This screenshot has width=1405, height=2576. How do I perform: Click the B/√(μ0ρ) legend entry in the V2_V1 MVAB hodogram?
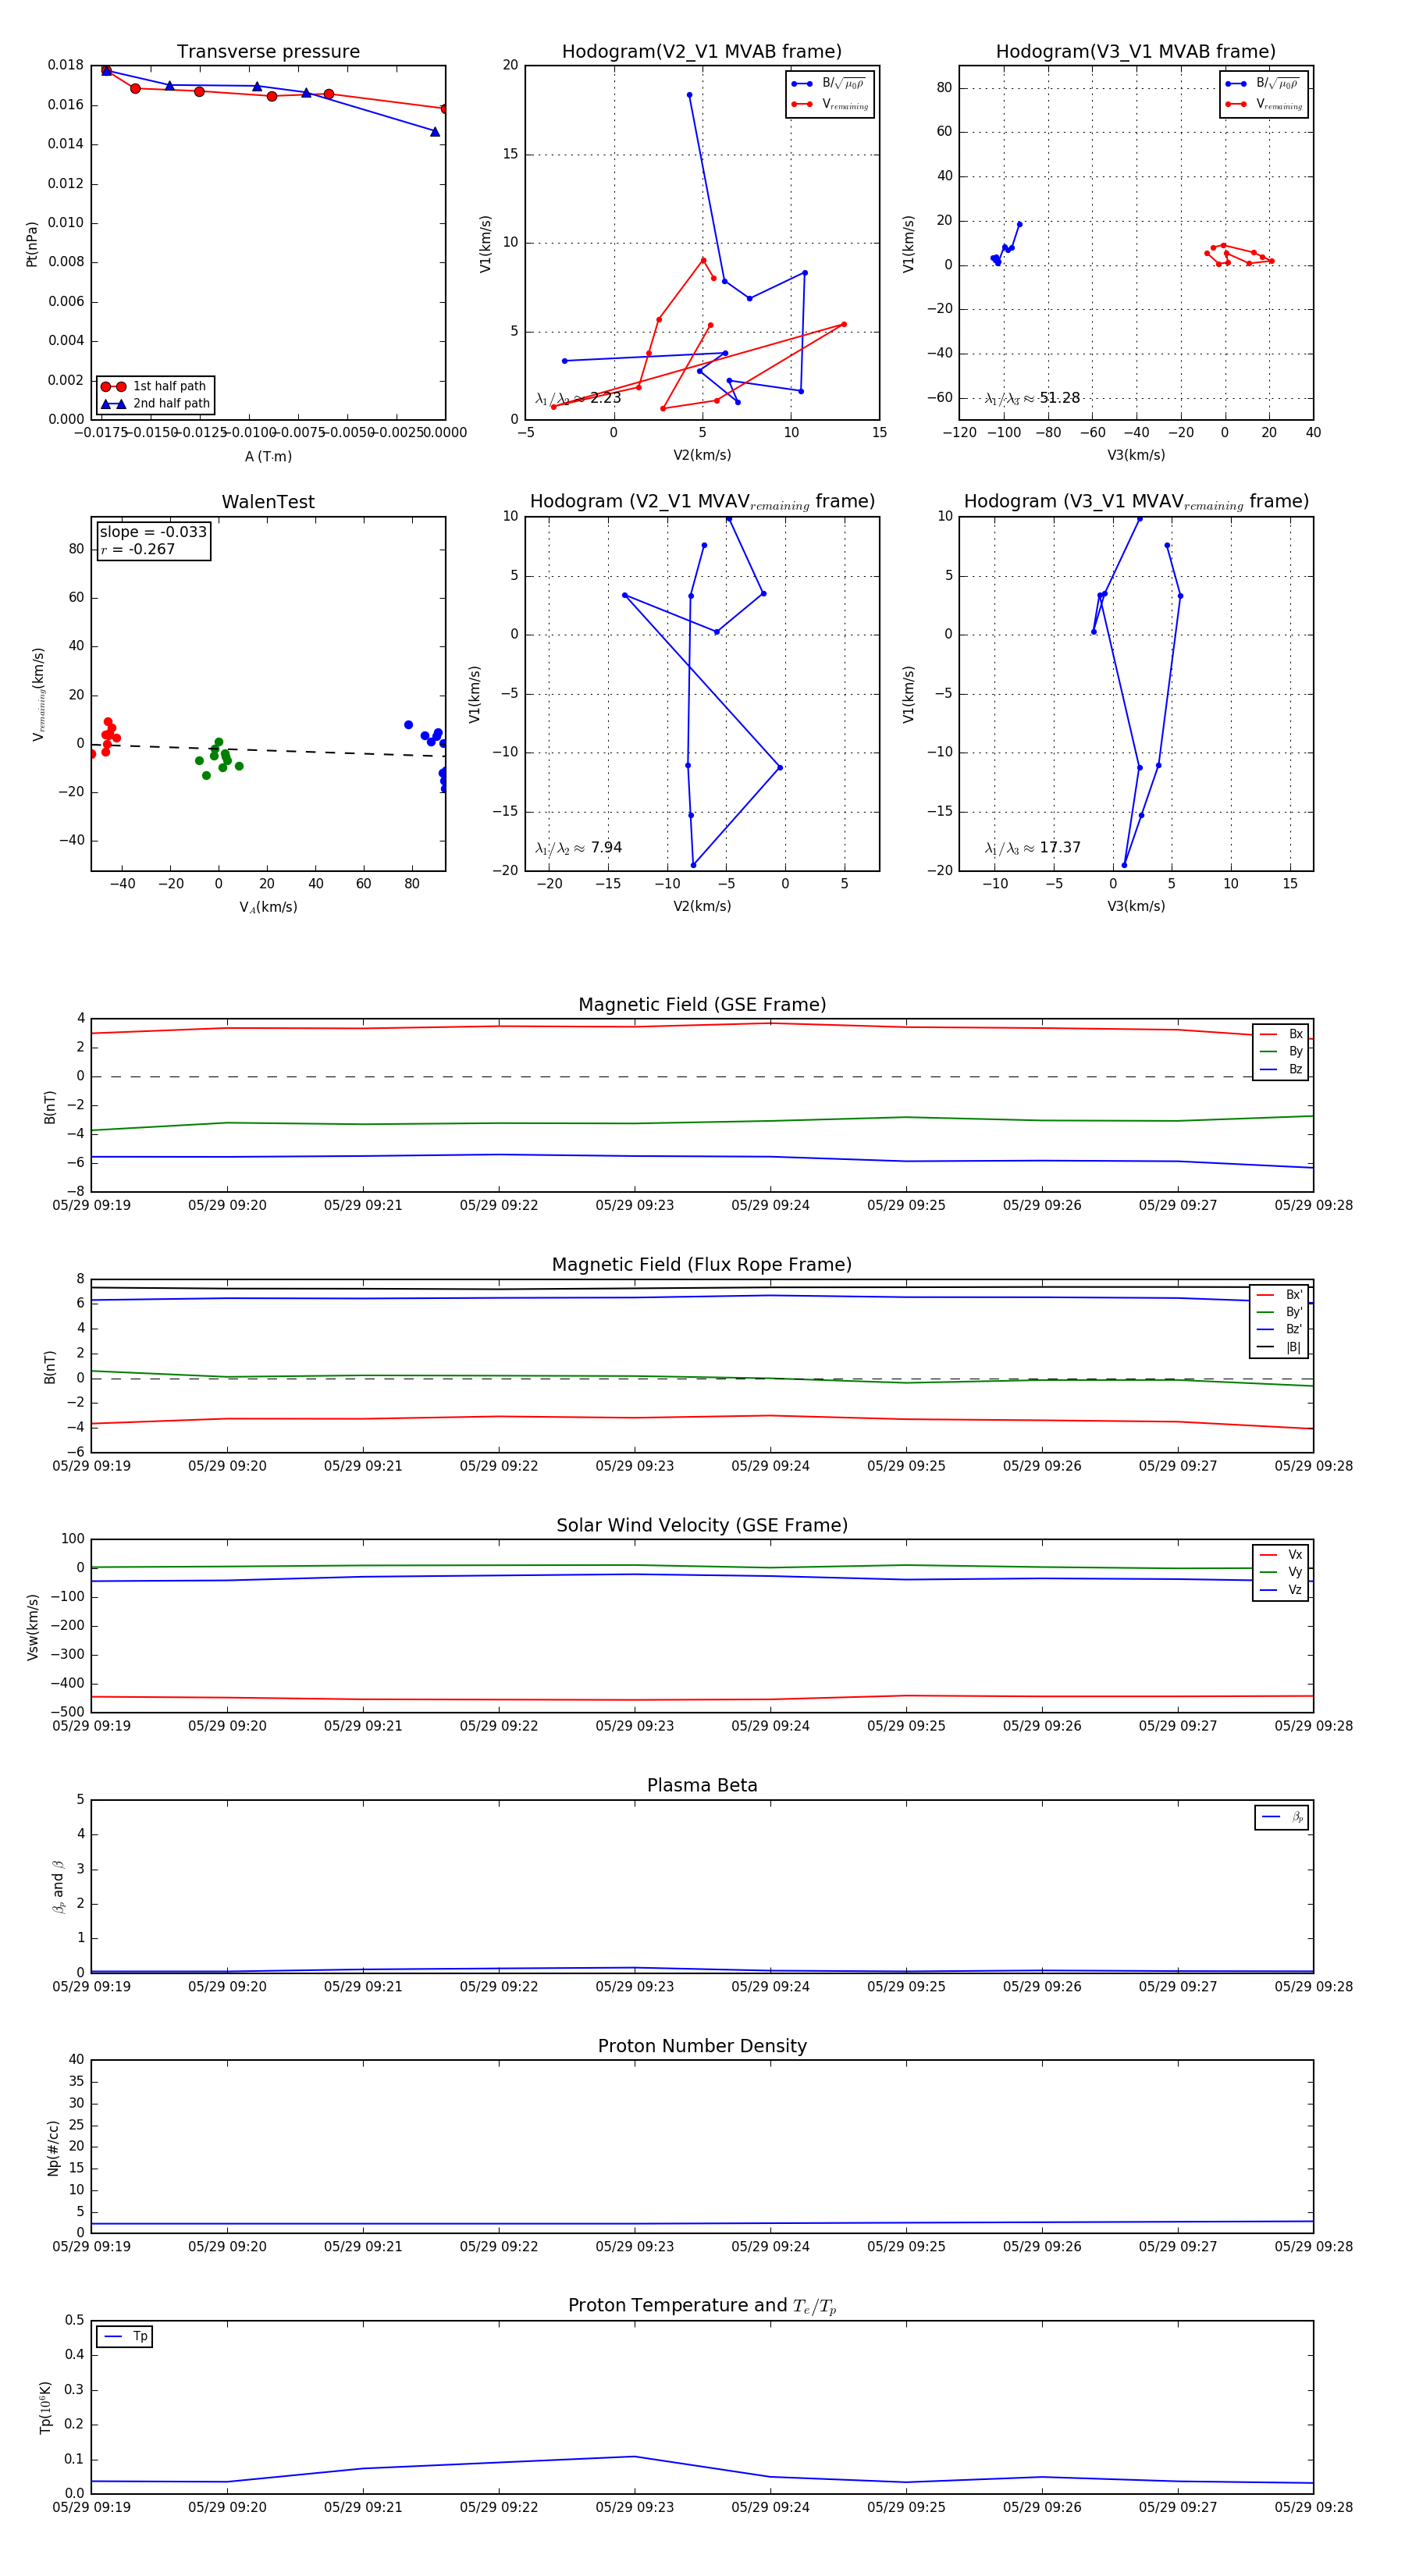[830, 83]
